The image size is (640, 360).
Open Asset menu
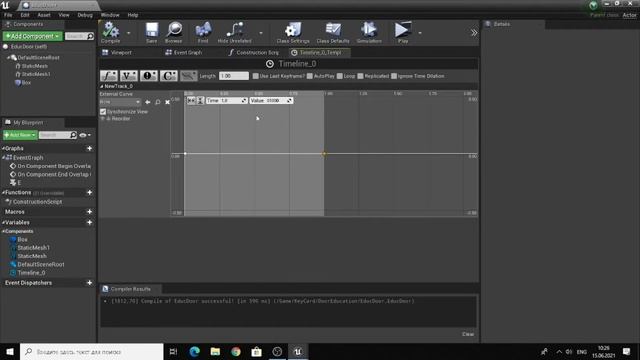pos(44,15)
